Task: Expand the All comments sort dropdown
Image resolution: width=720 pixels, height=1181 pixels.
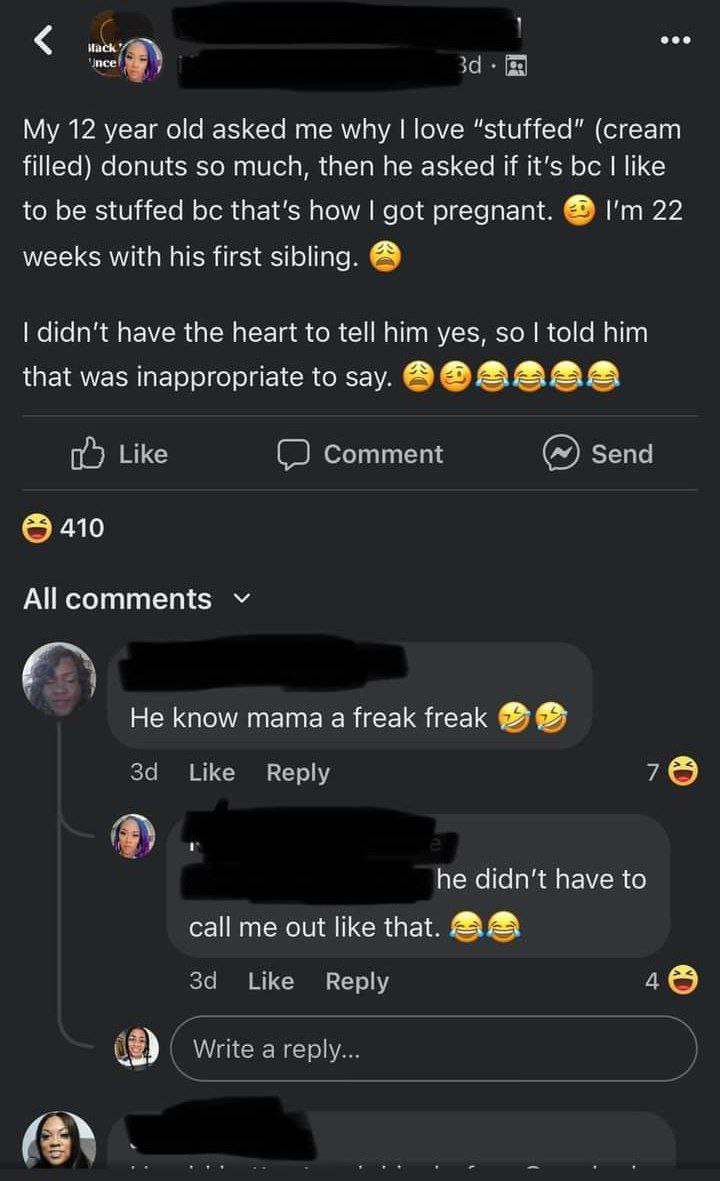Action: 240,599
